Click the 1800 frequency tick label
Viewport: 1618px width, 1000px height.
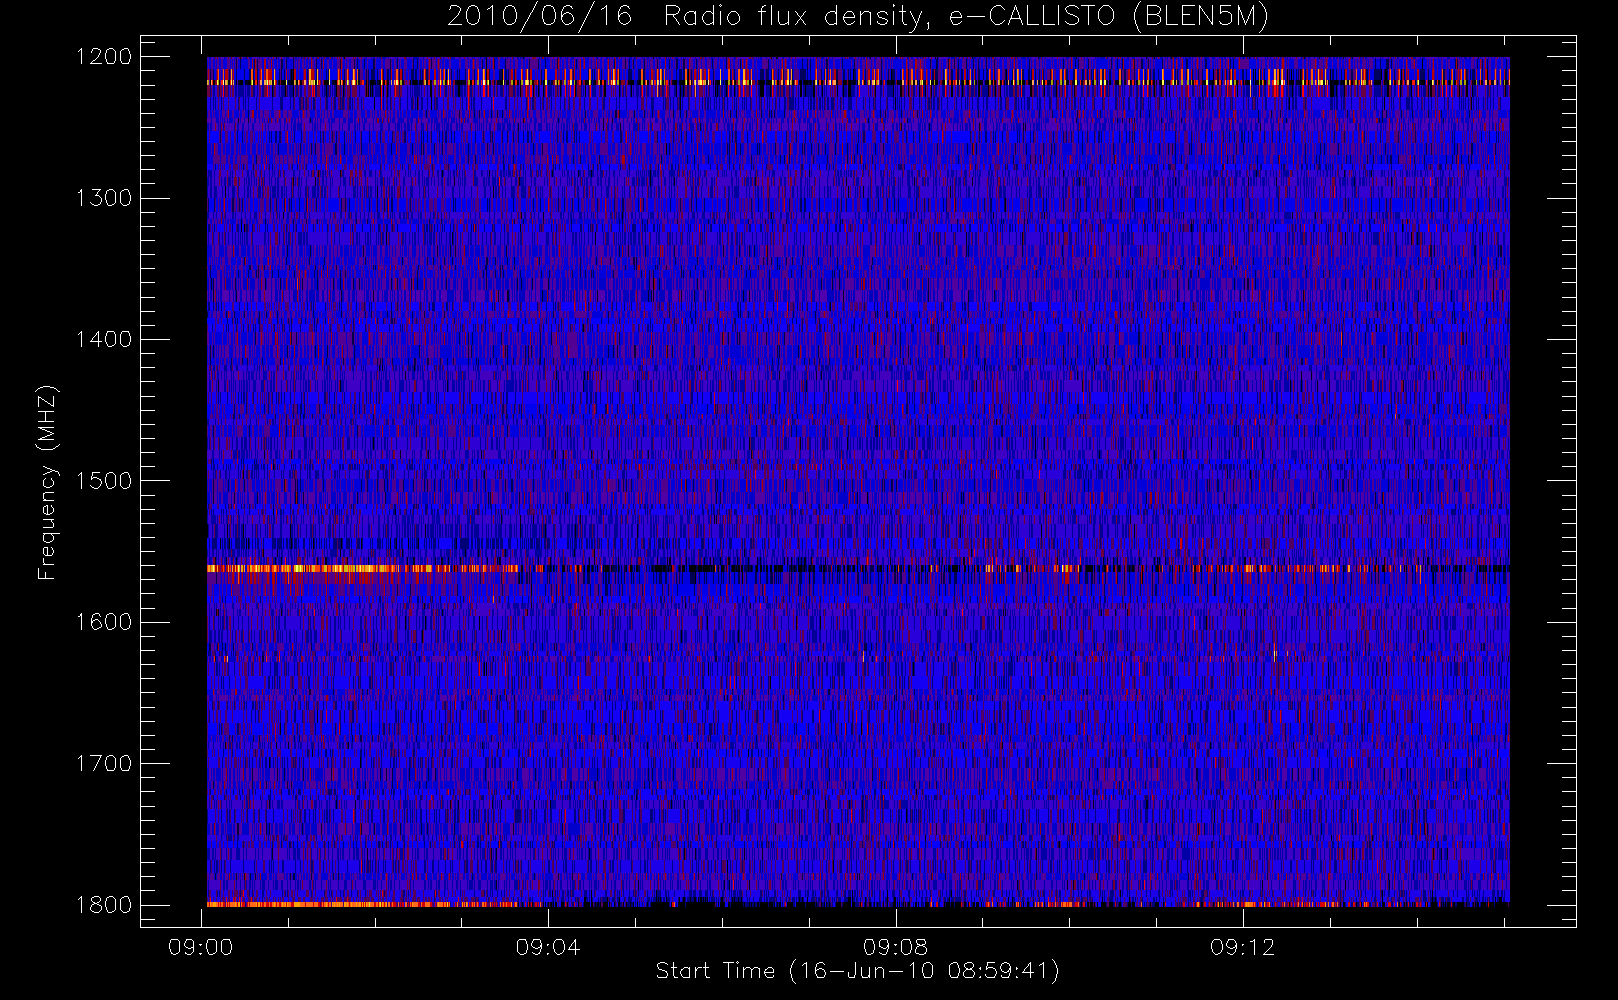coord(104,905)
